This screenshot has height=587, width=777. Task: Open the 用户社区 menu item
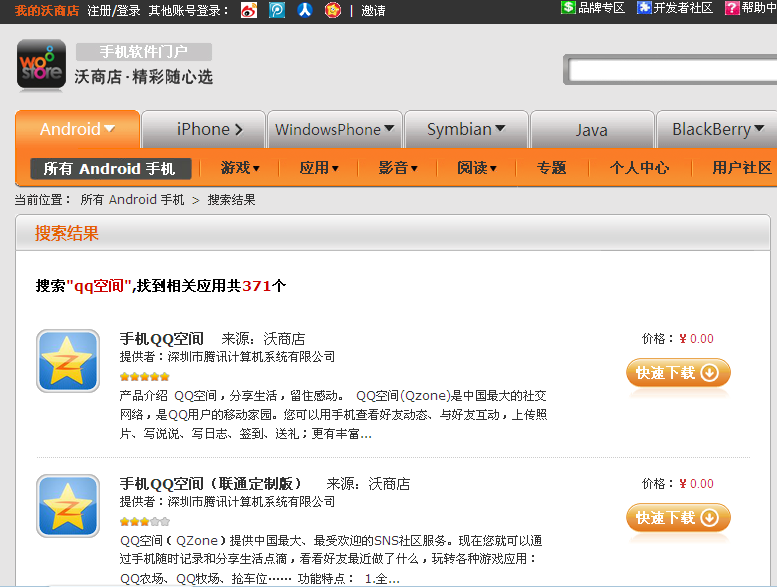click(x=742, y=168)
